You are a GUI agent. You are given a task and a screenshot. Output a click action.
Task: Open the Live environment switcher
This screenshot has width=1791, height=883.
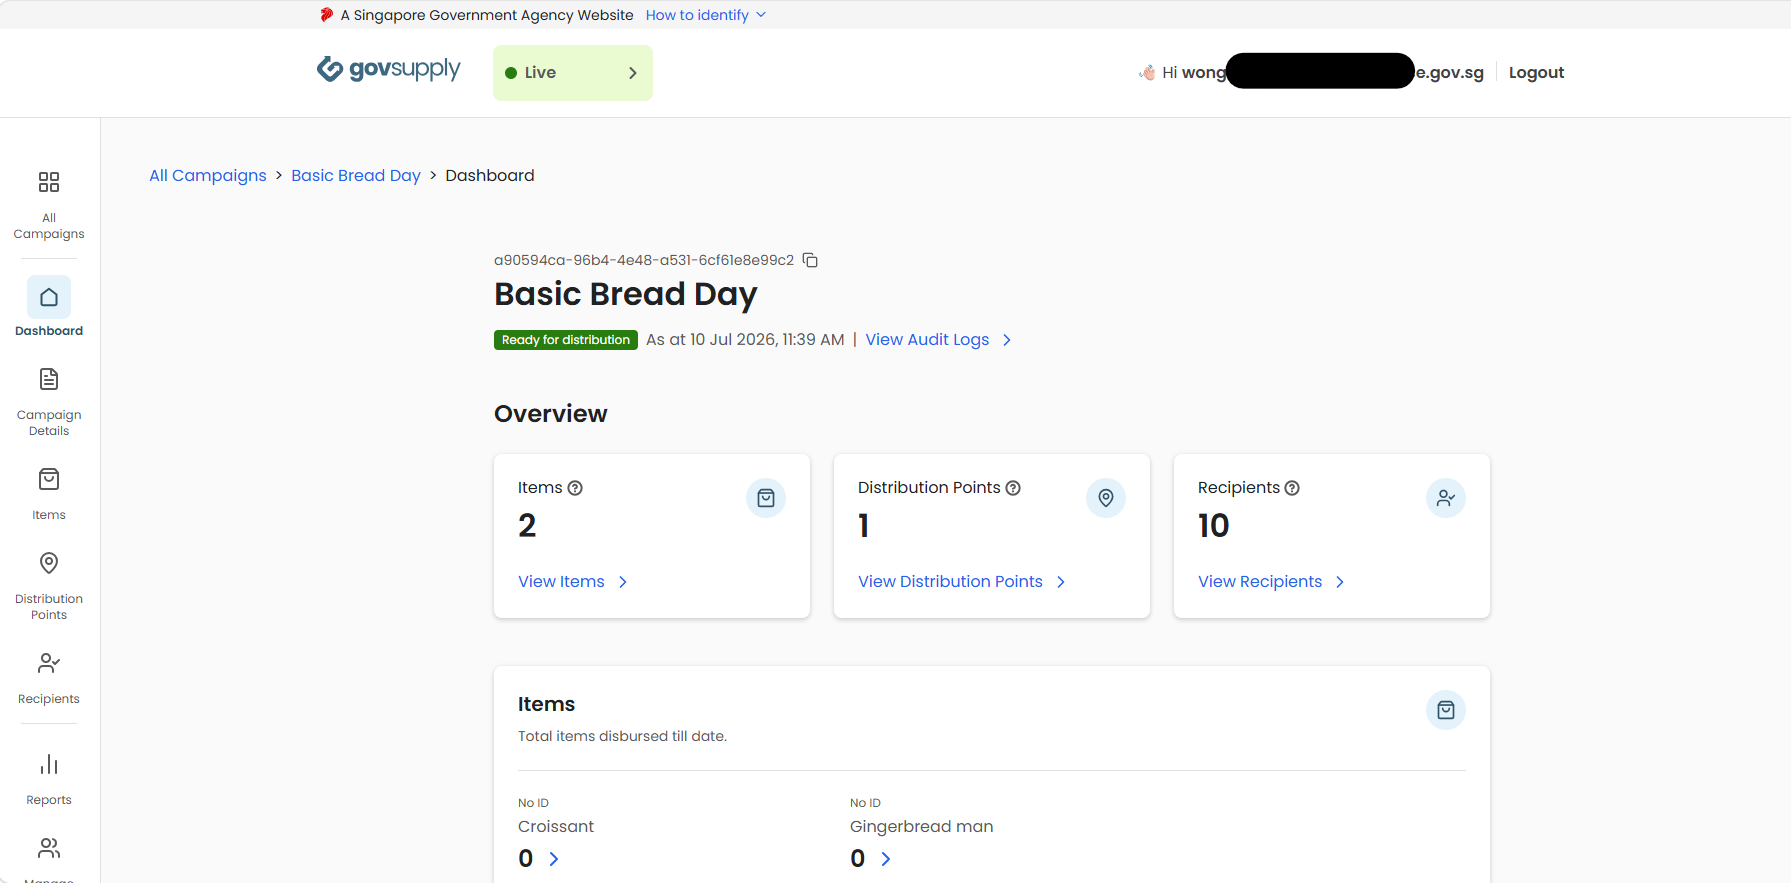click(573, 73)
